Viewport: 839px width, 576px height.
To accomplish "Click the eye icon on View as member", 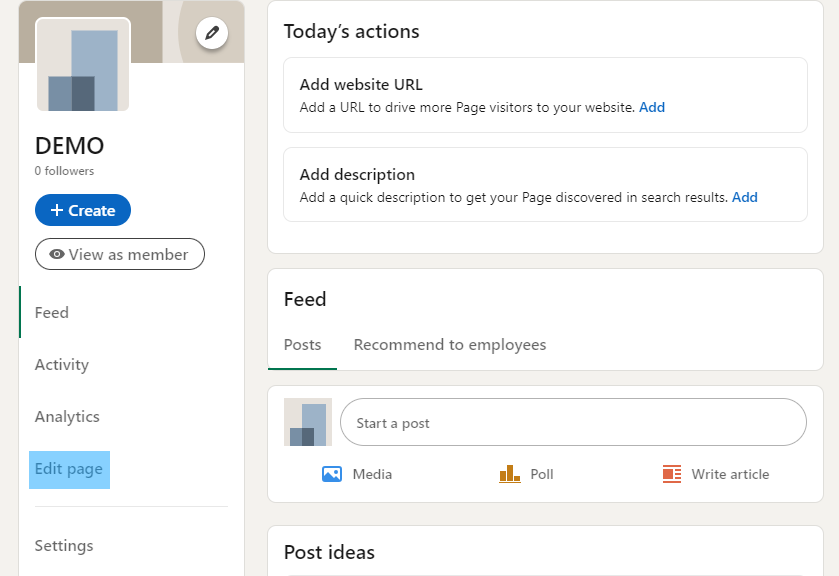I will 57,254.
